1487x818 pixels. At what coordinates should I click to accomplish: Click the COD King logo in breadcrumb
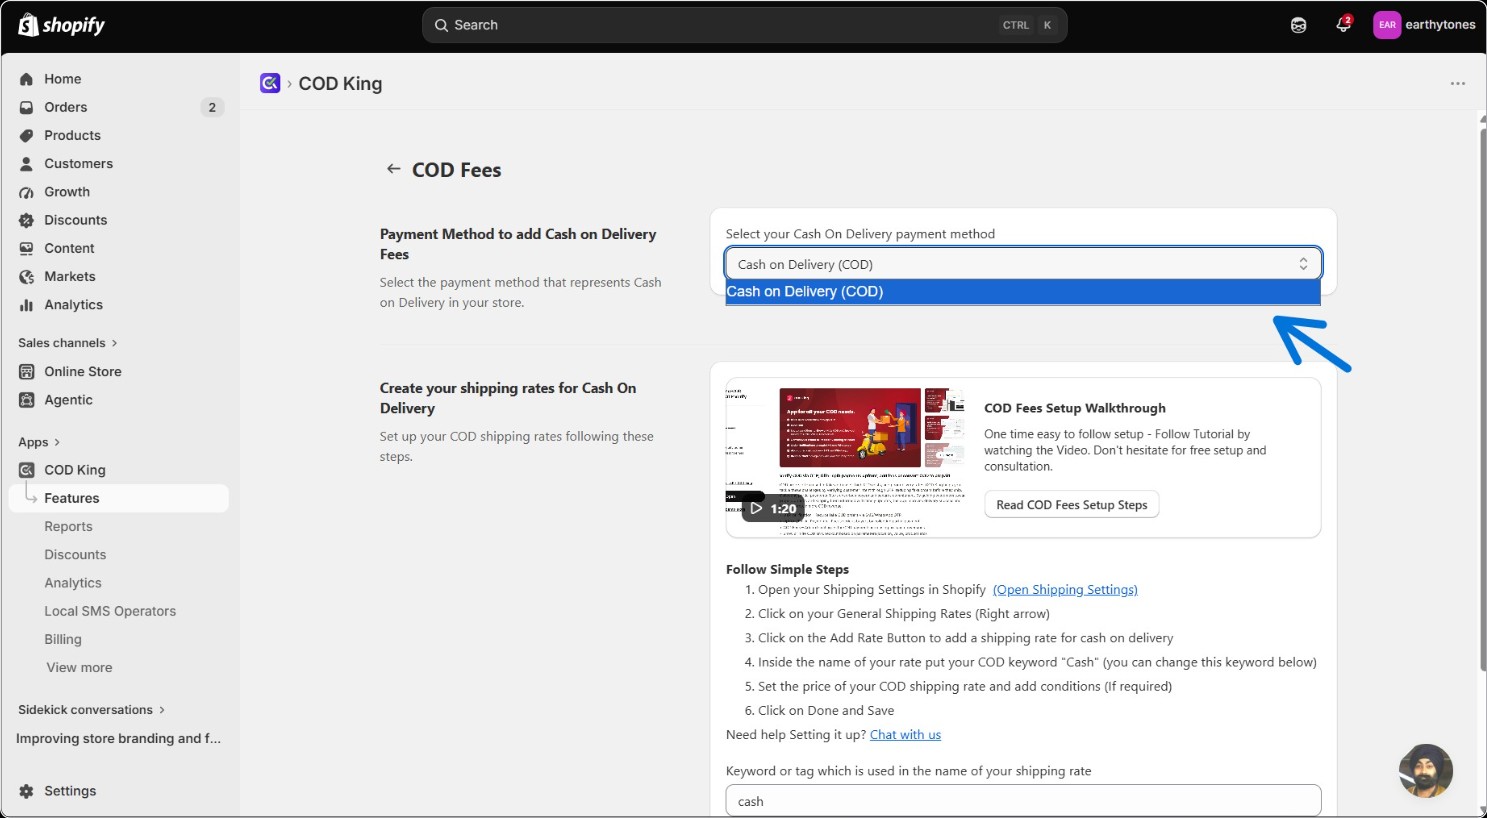270,83
